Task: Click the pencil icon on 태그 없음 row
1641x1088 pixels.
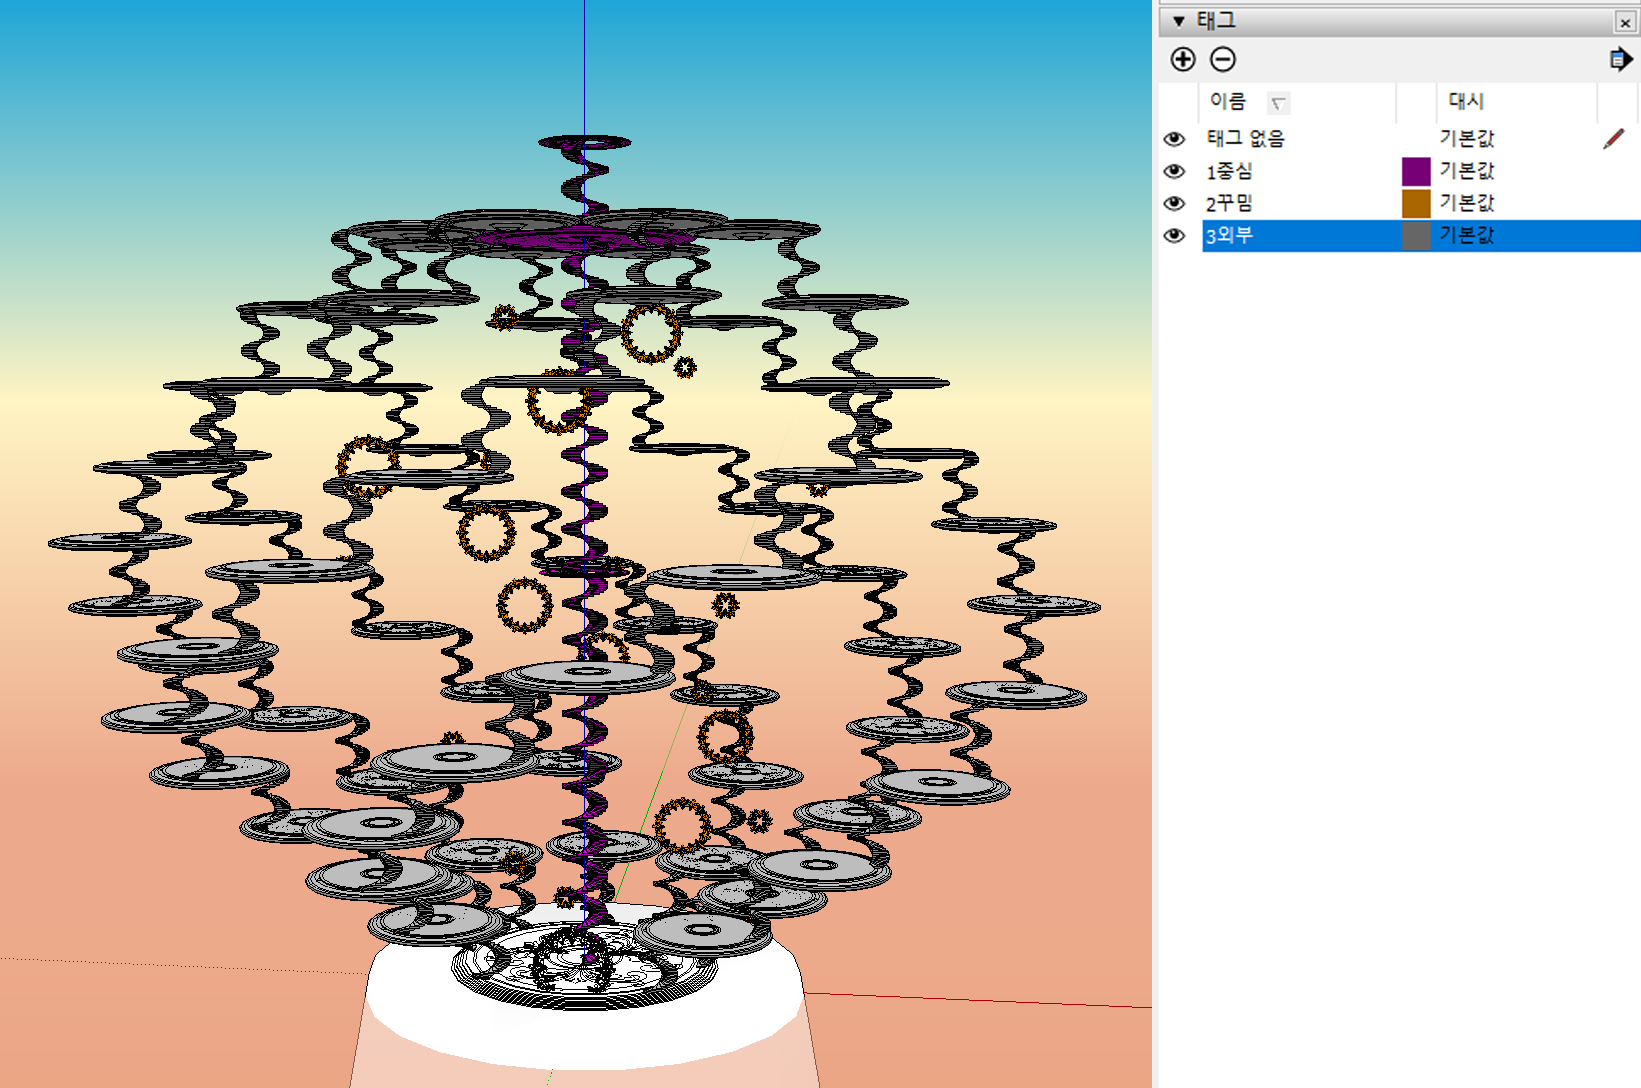Action: click(x=1613, y=139)
